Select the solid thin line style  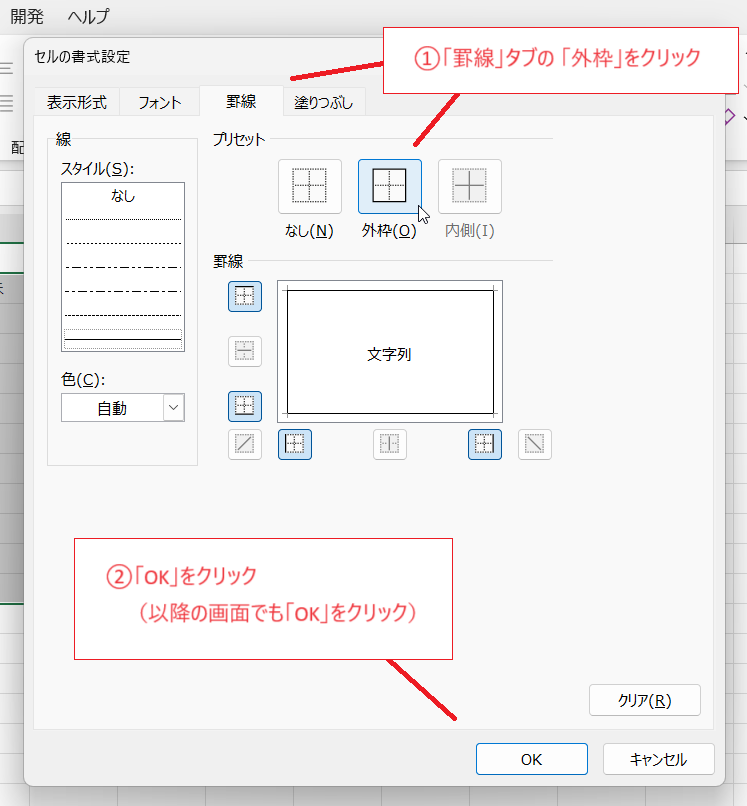pyautogui.click(x=123, y=339)
